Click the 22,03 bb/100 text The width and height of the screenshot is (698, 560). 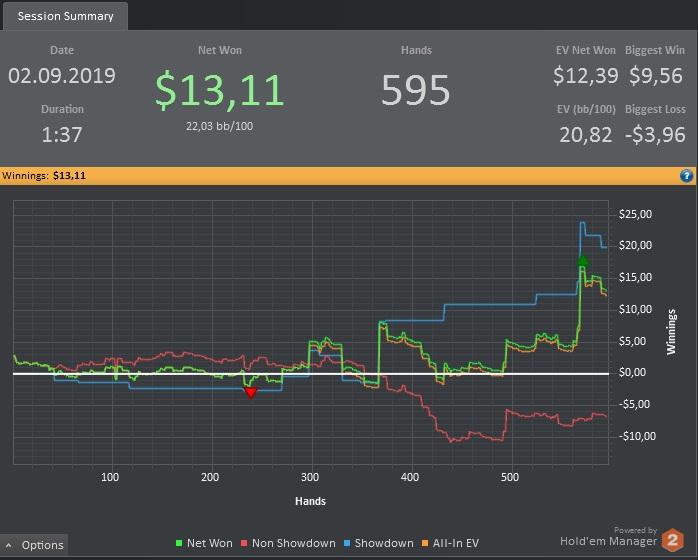pos(219,126)
